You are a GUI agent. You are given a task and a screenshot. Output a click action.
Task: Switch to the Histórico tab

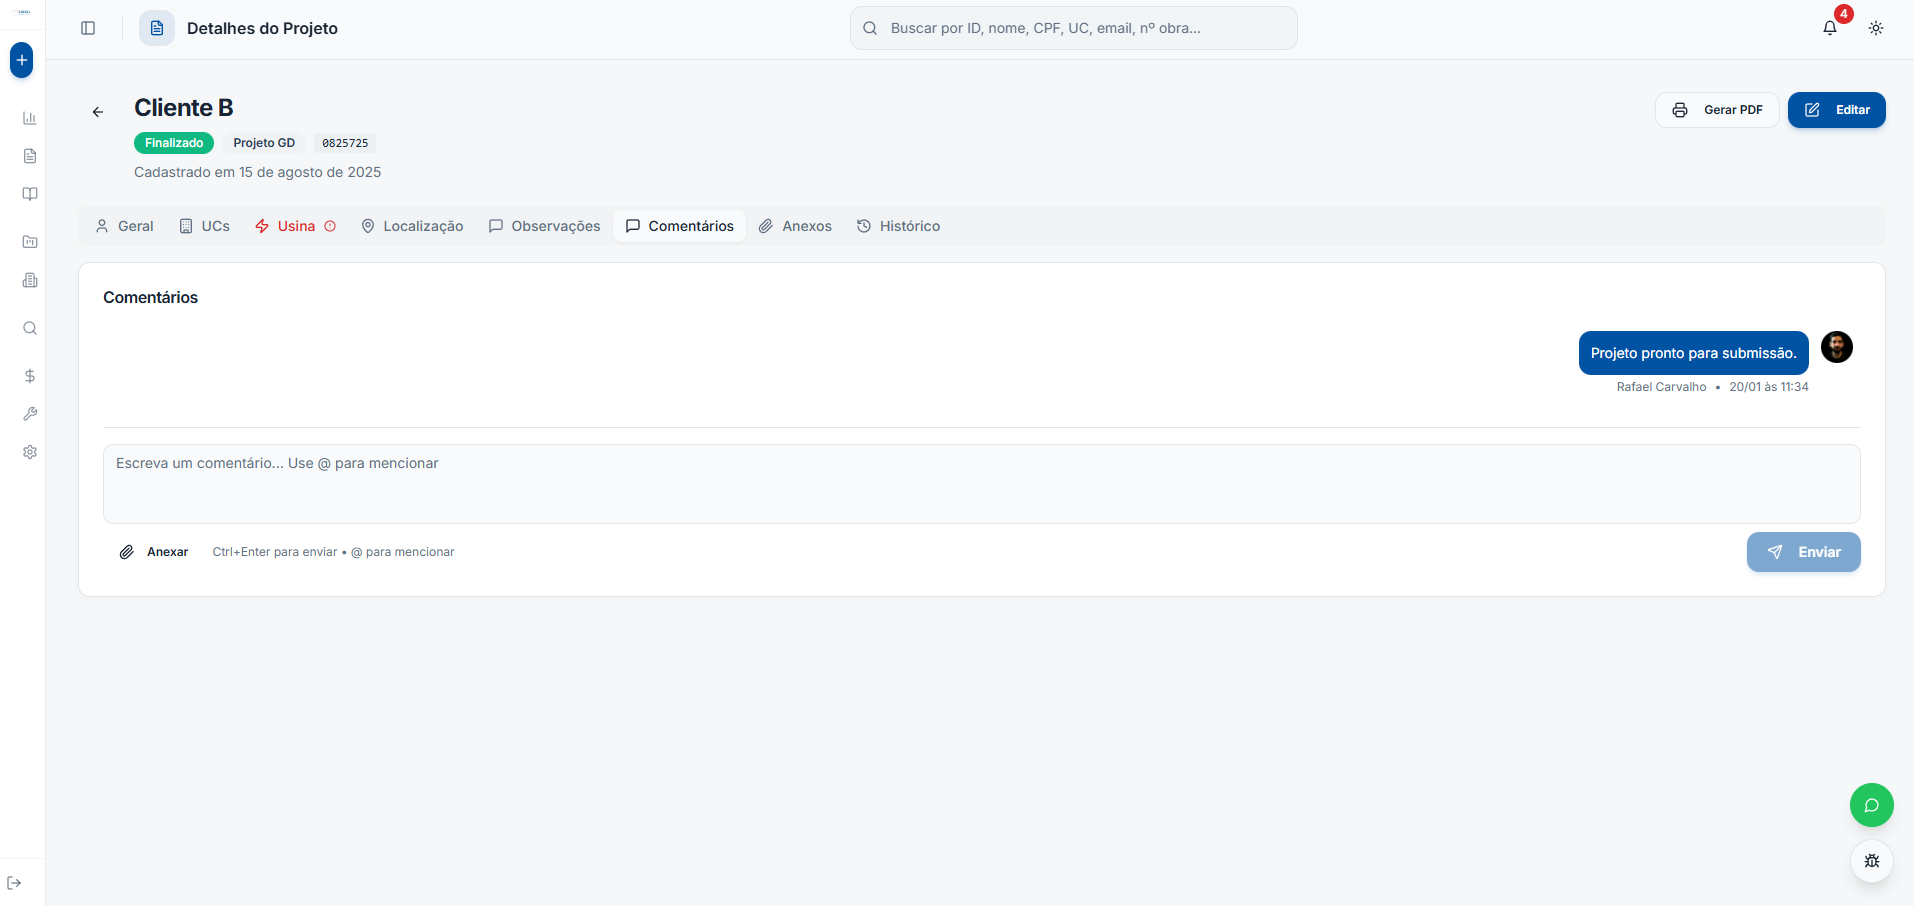[x=898, y=226]
